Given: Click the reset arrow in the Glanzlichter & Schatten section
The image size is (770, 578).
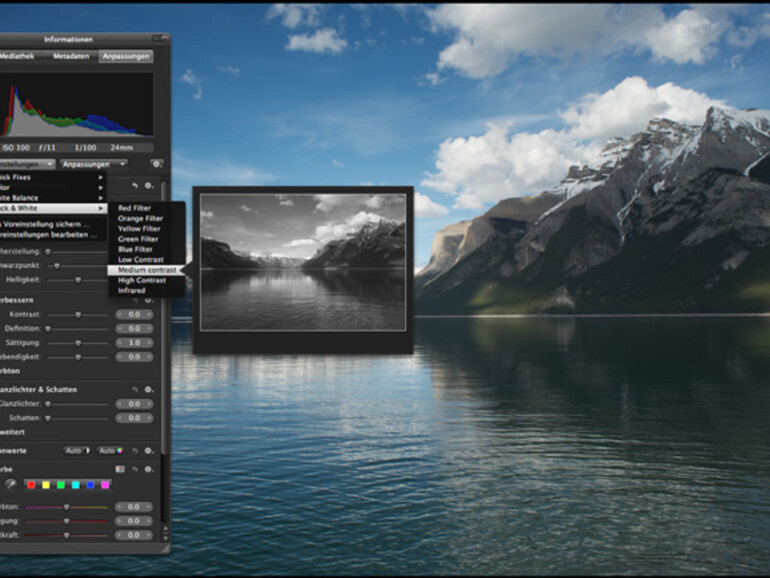Looking at the screenshot, I should click(x=135, y=389).
